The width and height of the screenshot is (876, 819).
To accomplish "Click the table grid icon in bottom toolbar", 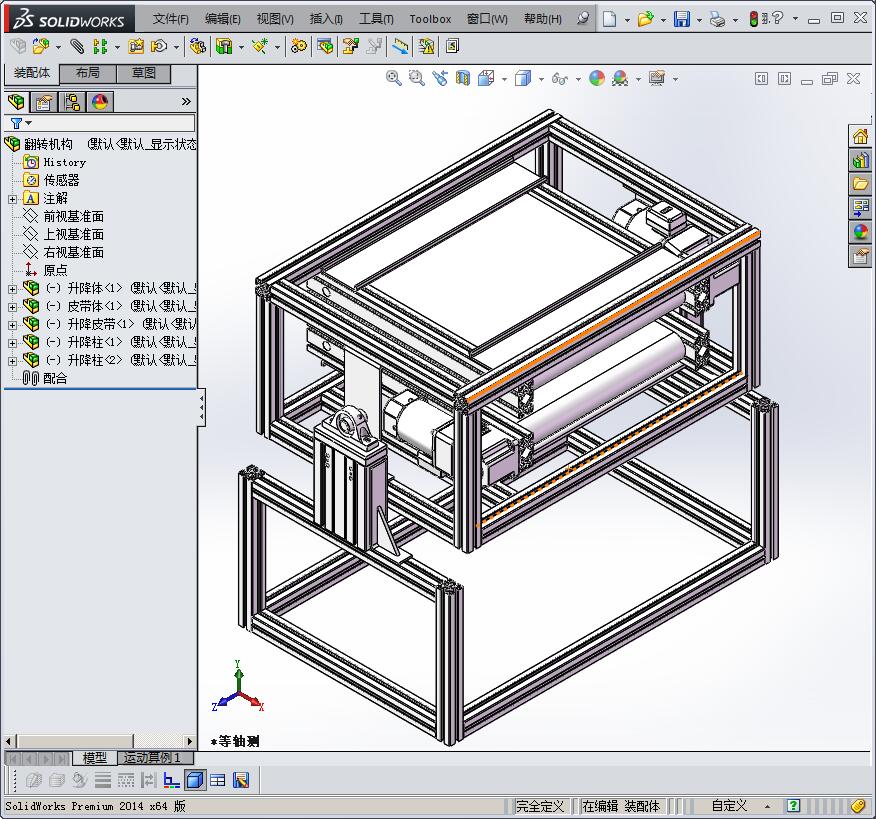I will (217, 780).
